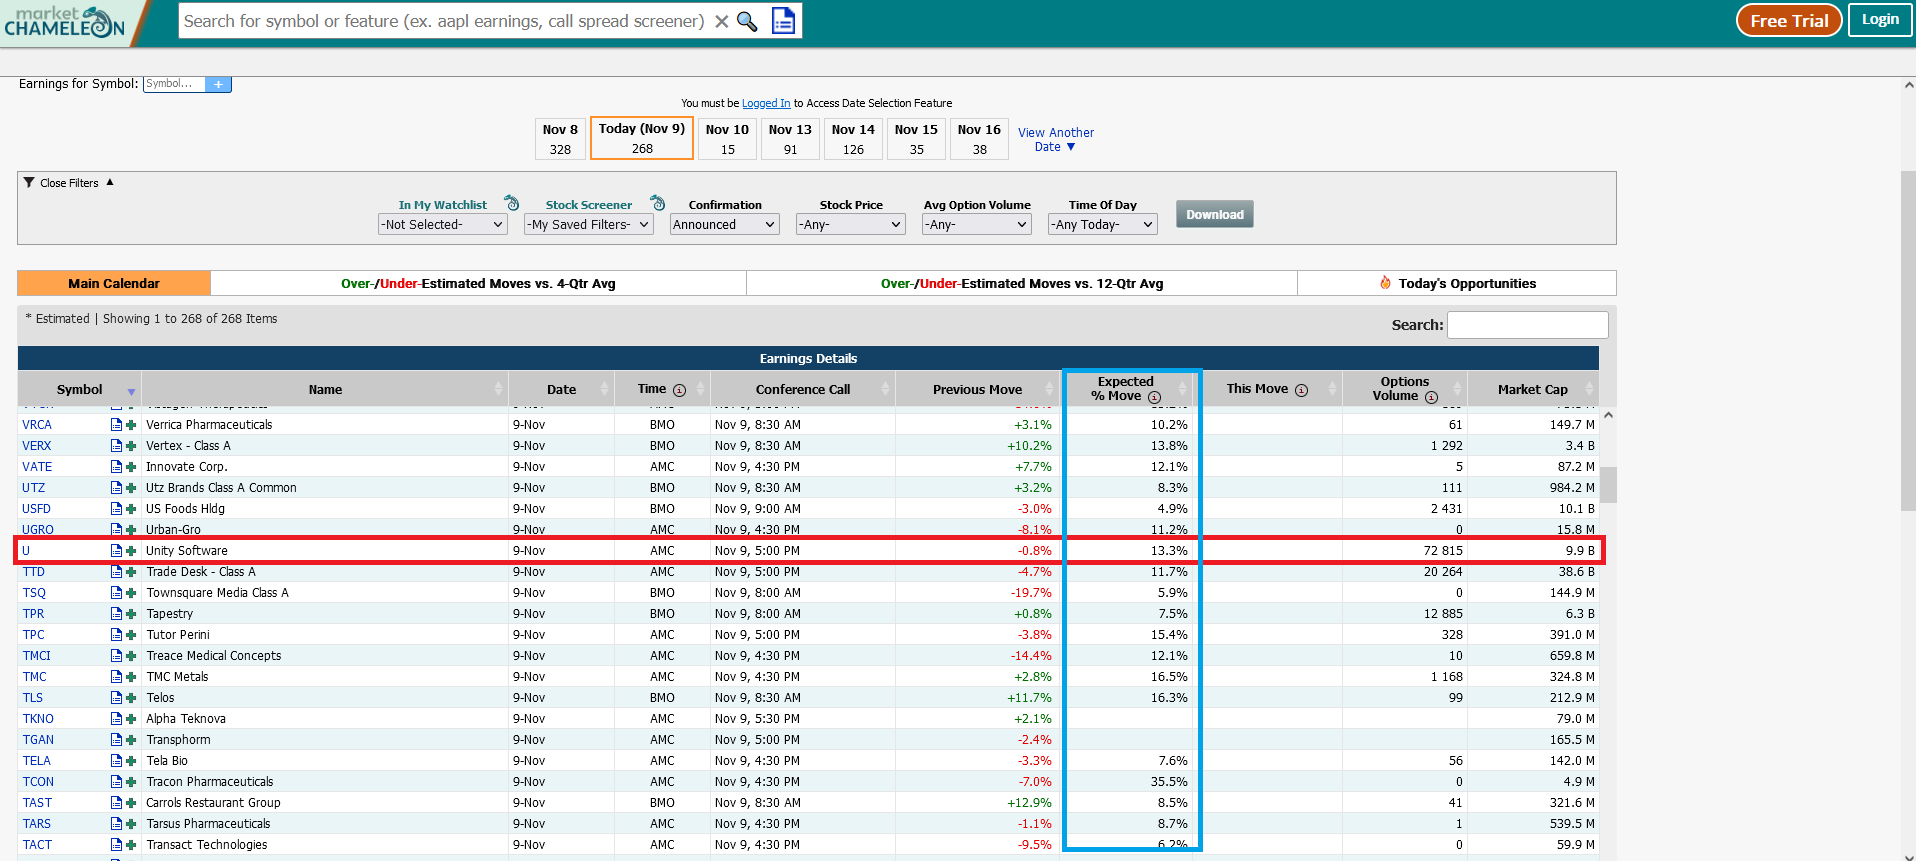Open document icon in Telos row
1916x861 pixels.
[116, 698]
